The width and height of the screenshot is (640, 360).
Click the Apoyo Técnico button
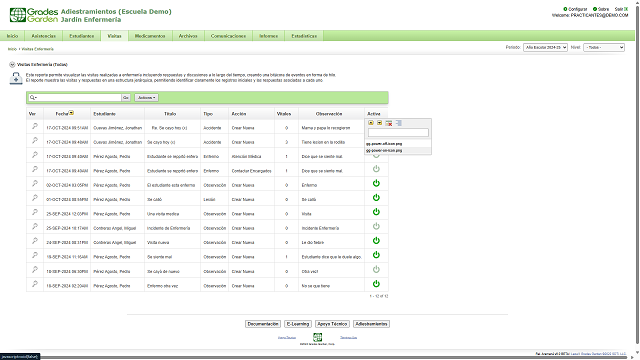332,324
